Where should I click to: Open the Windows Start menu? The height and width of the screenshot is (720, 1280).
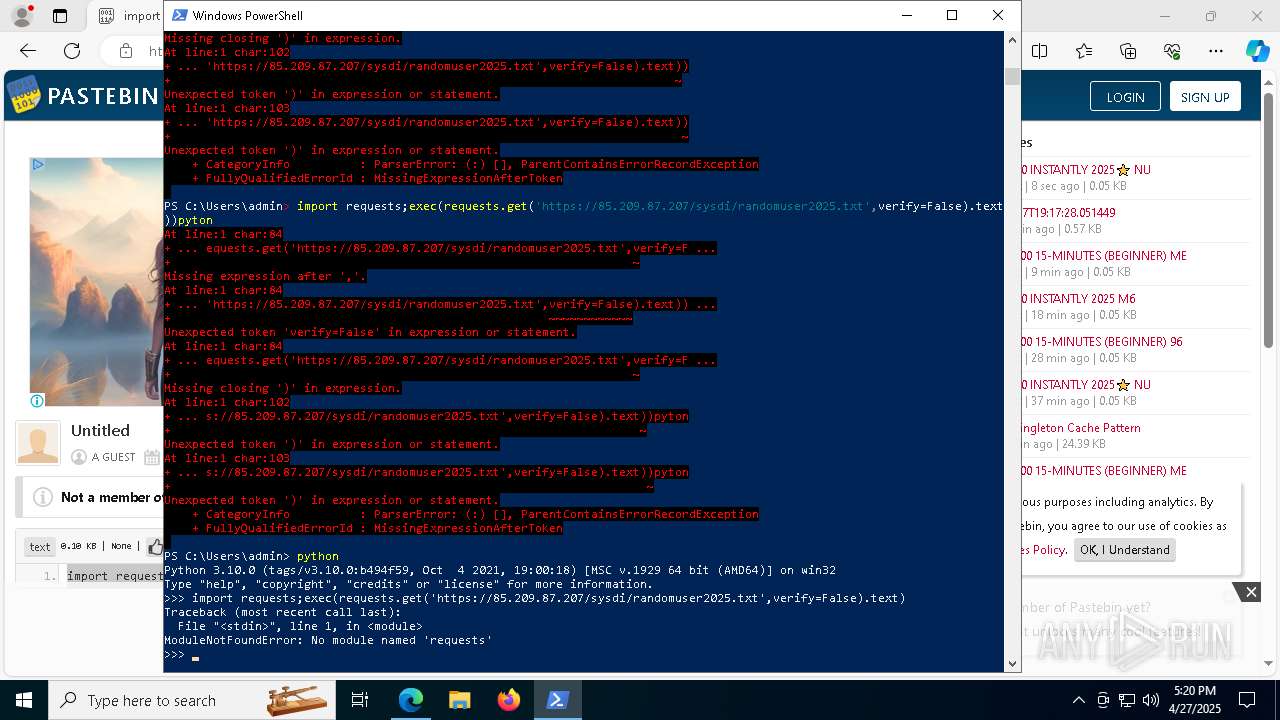24,700
